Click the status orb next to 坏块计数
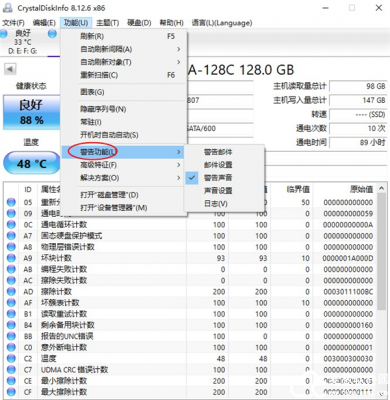The height and width of the screenshot is (400, 390). pos(11,258)
